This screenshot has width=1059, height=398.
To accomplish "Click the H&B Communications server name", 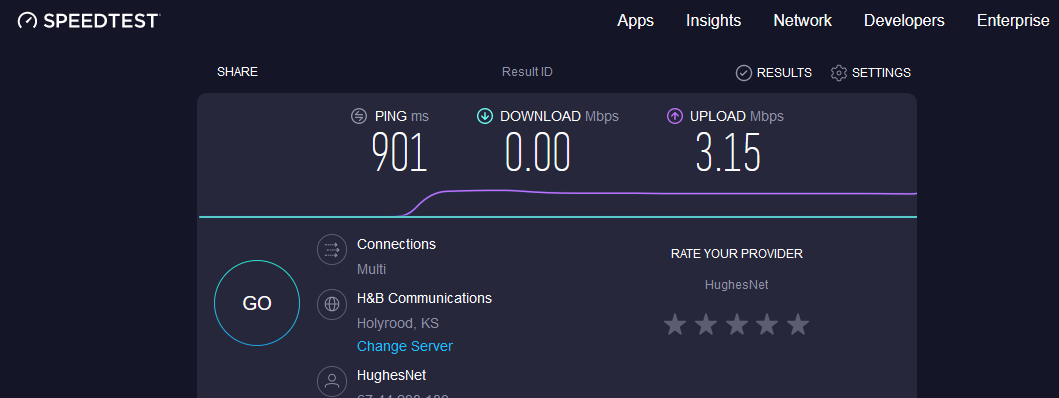I will tap(424, 298).
